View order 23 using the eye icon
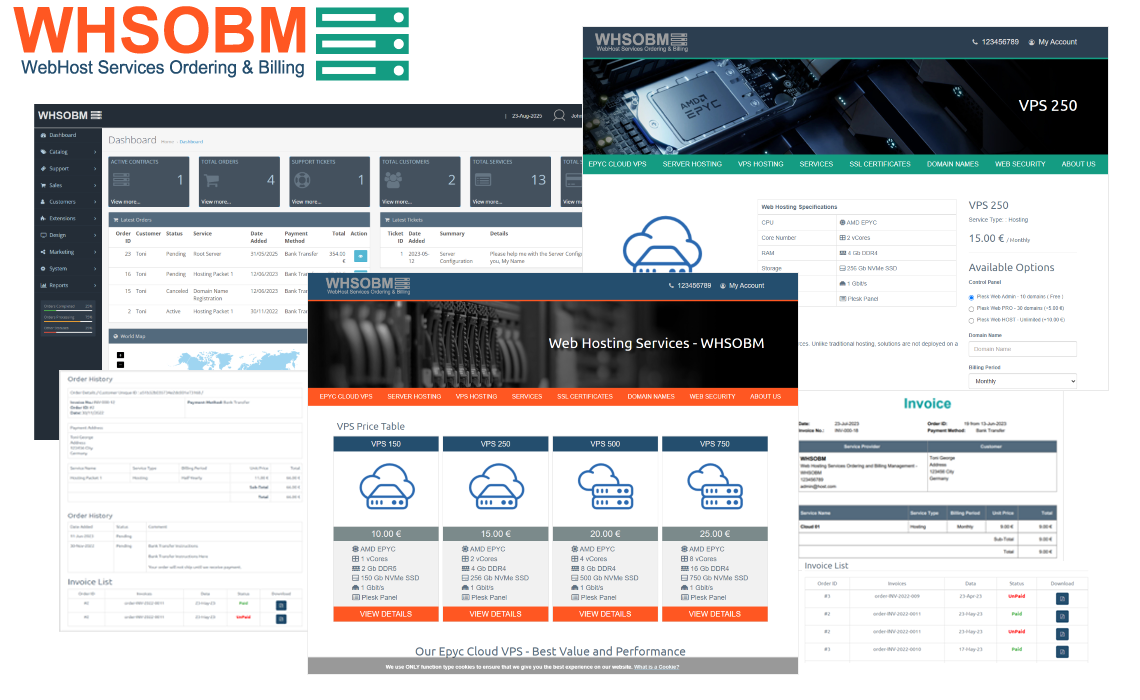Screen dimensions: 1140x700 click(360, 257)
